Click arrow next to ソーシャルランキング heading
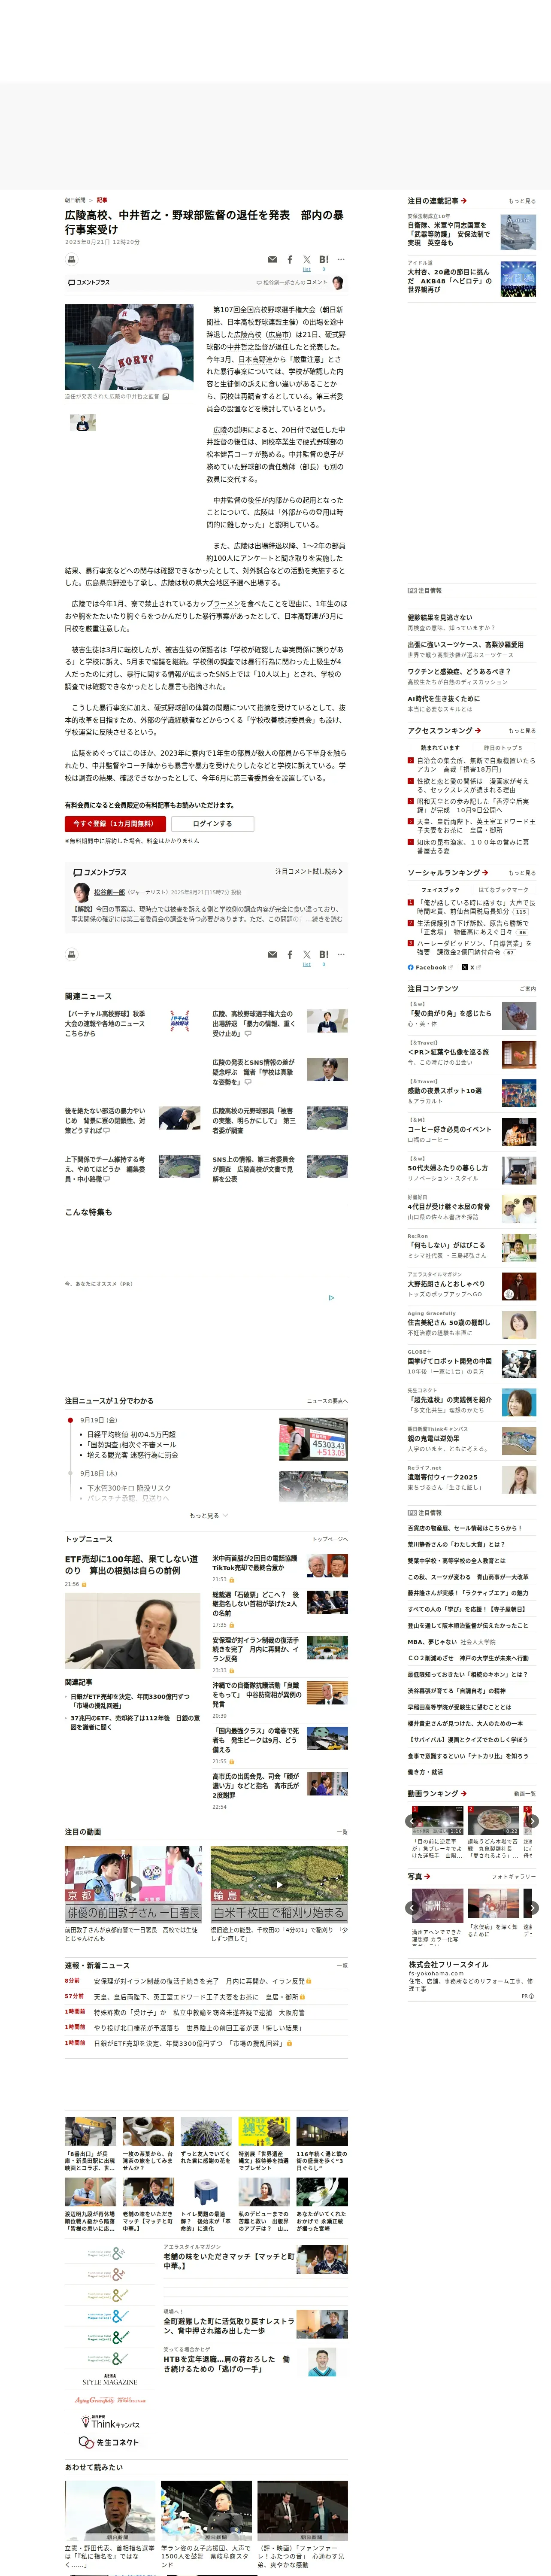The image size is (551, 2576). (x=485, y=873)
